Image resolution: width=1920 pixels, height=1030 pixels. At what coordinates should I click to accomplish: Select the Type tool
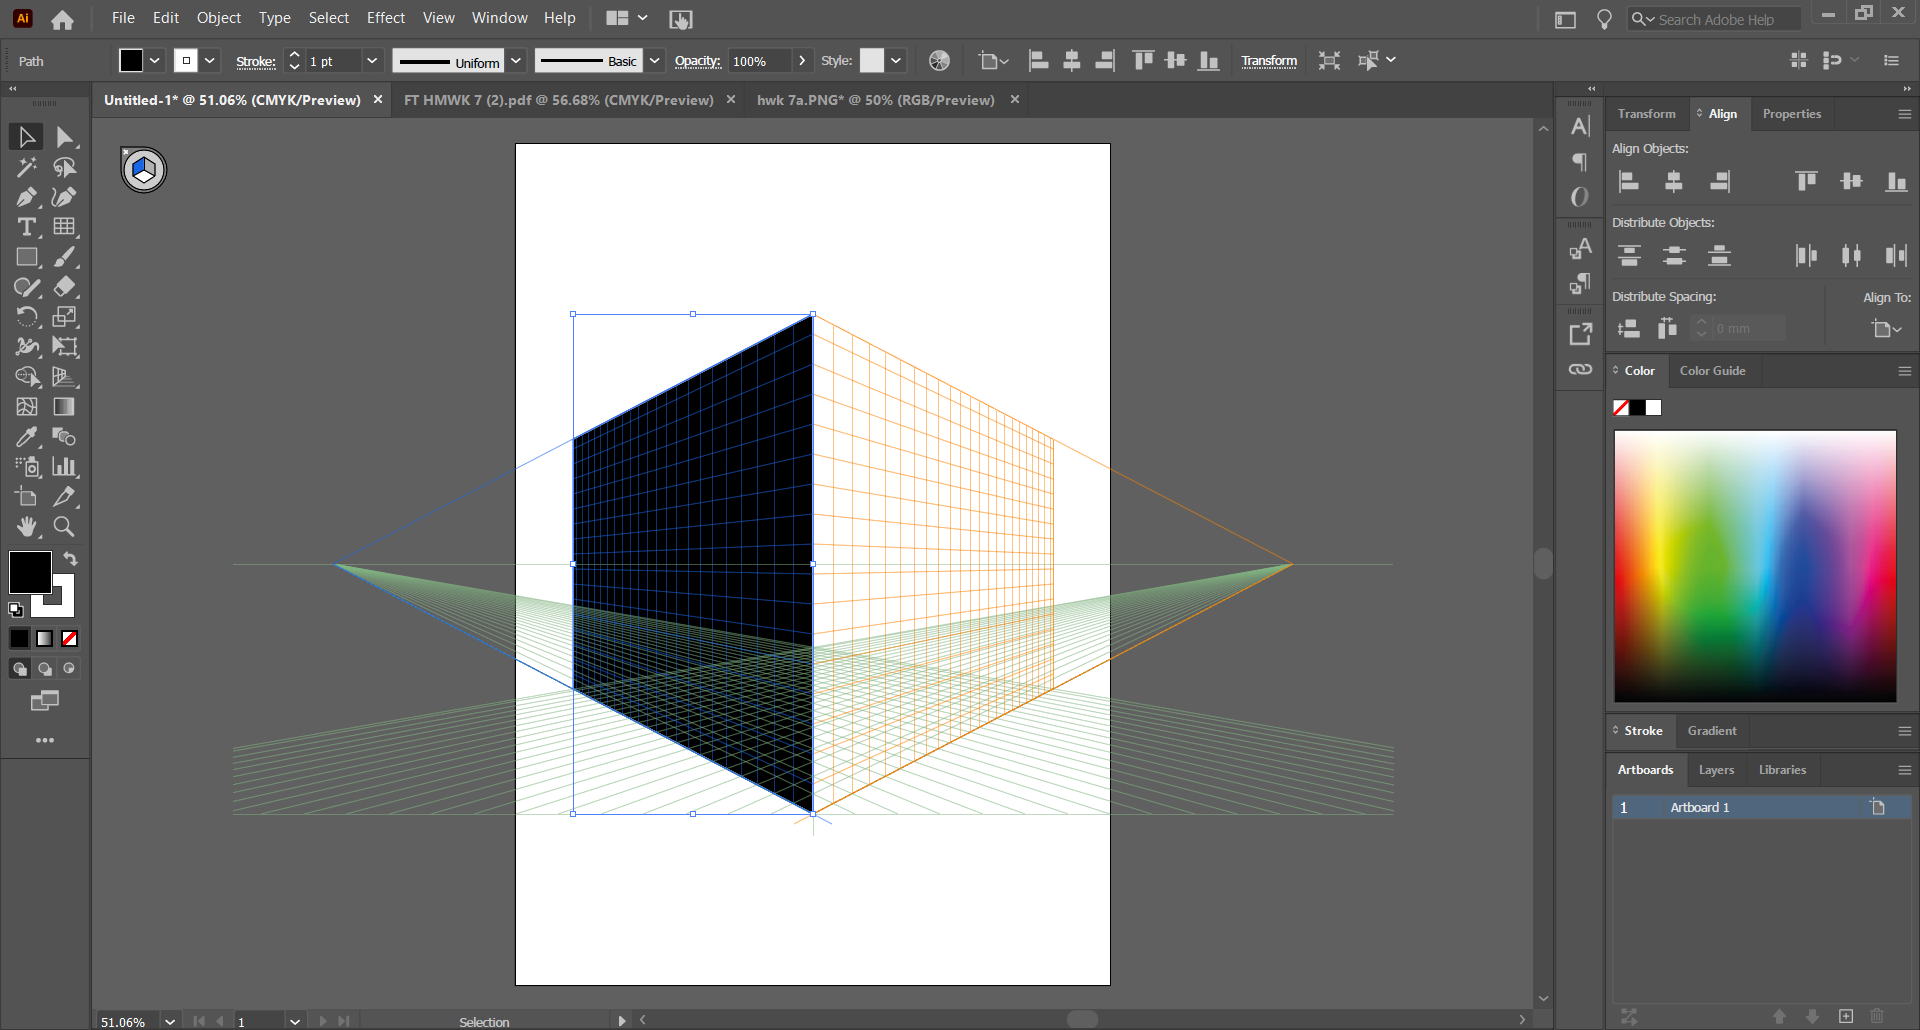[x=26, y=227]
